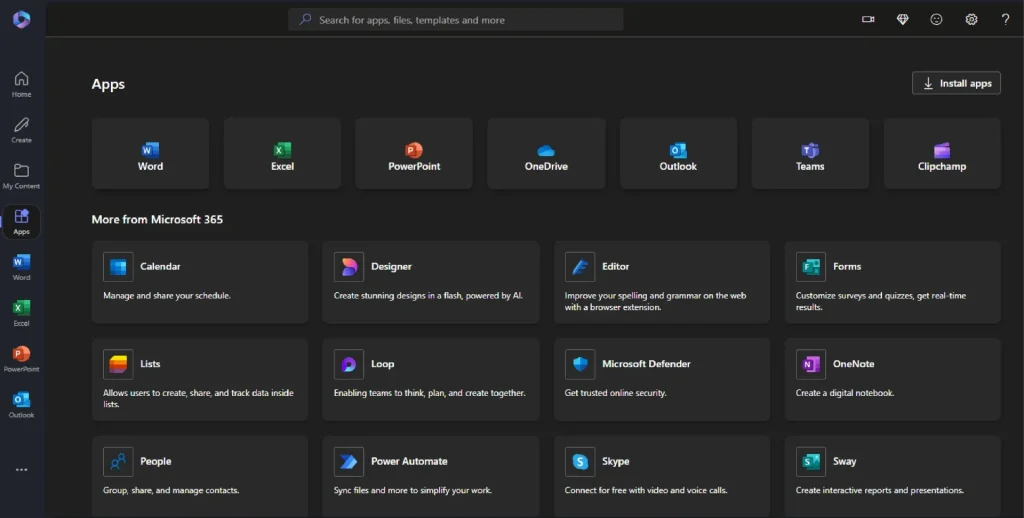Viewport: 1024px width, 518px height.
Task: Focus the search for apps field
Action: 456,20
